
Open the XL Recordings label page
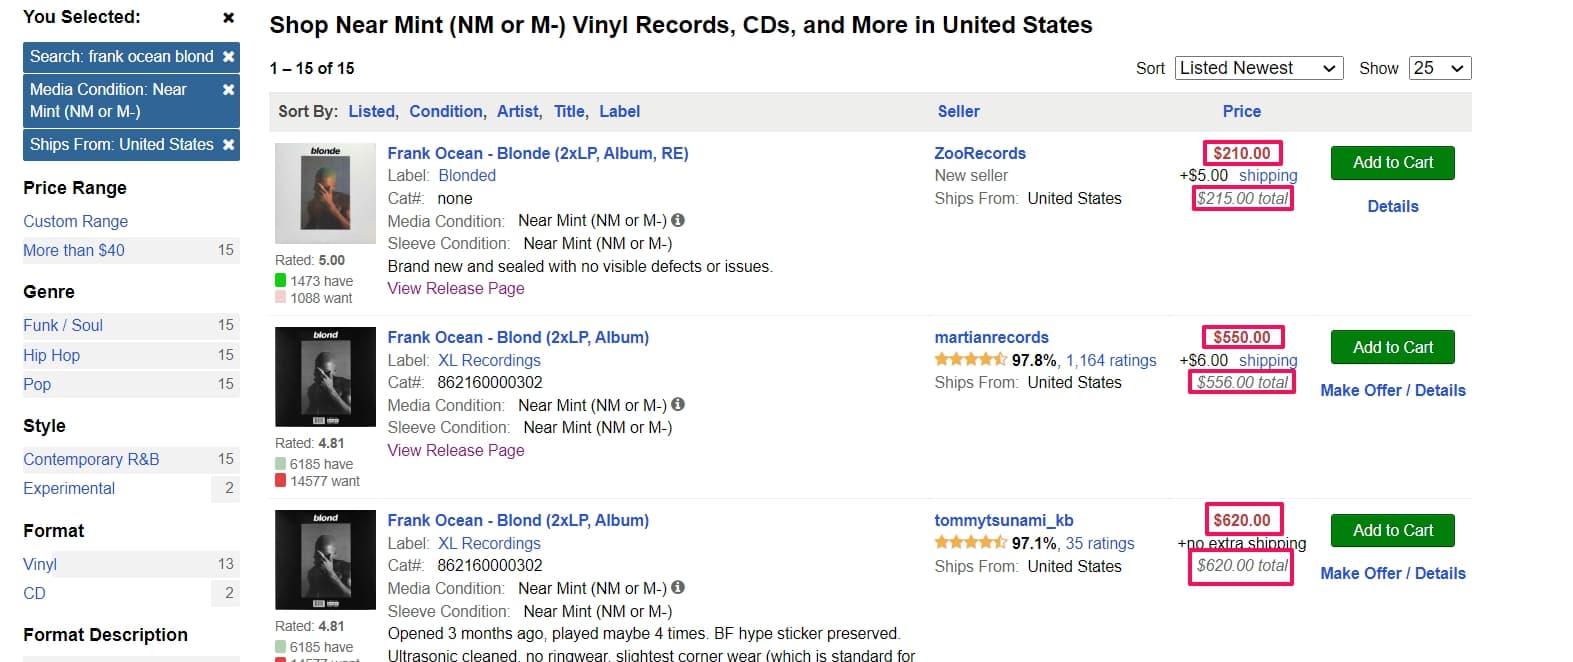[489, 360]
